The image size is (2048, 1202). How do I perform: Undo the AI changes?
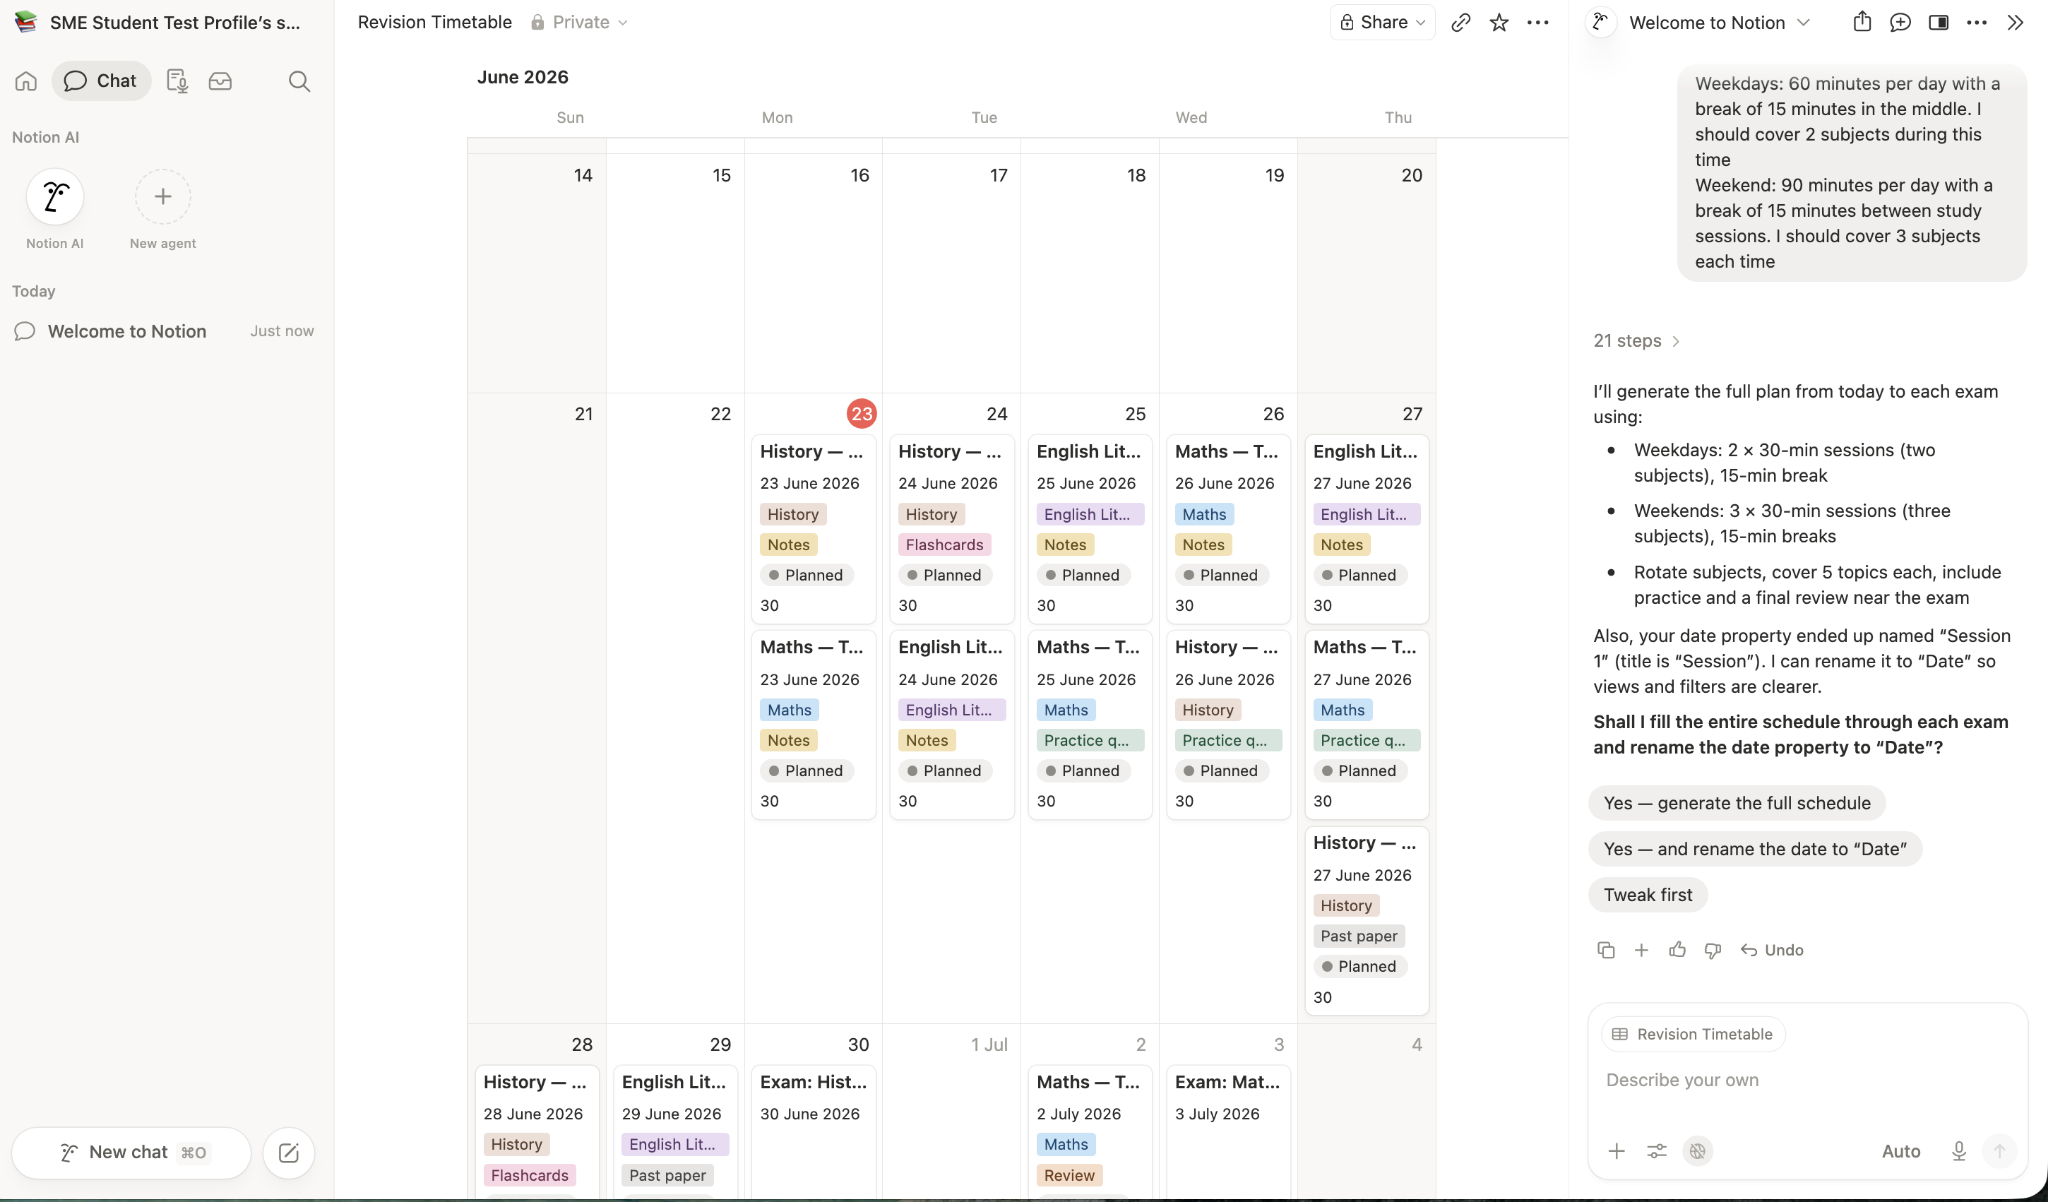click(1772, 950)
